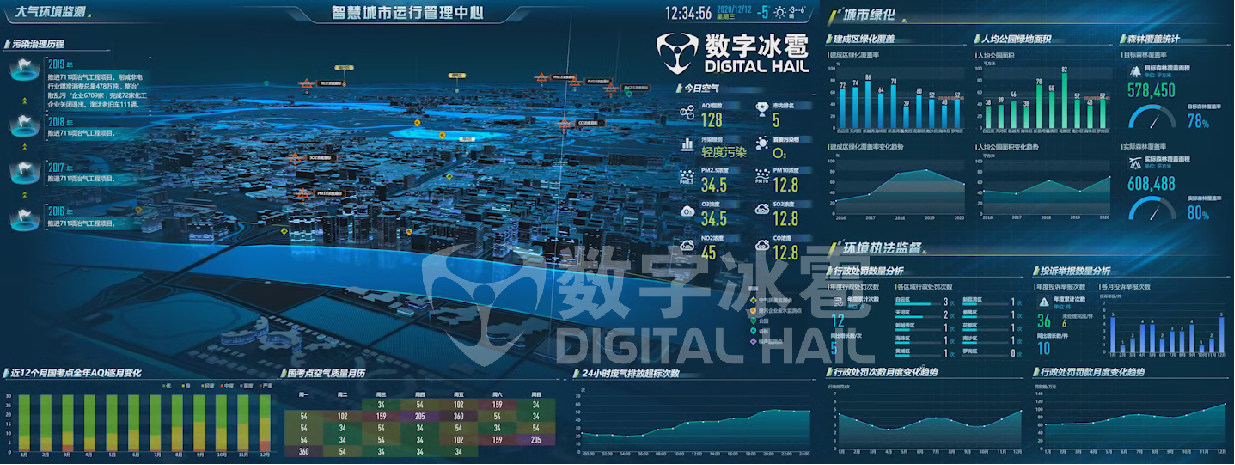Select the NO2 concentration cloud icon

pyautogui.click(x=688, y=245)
